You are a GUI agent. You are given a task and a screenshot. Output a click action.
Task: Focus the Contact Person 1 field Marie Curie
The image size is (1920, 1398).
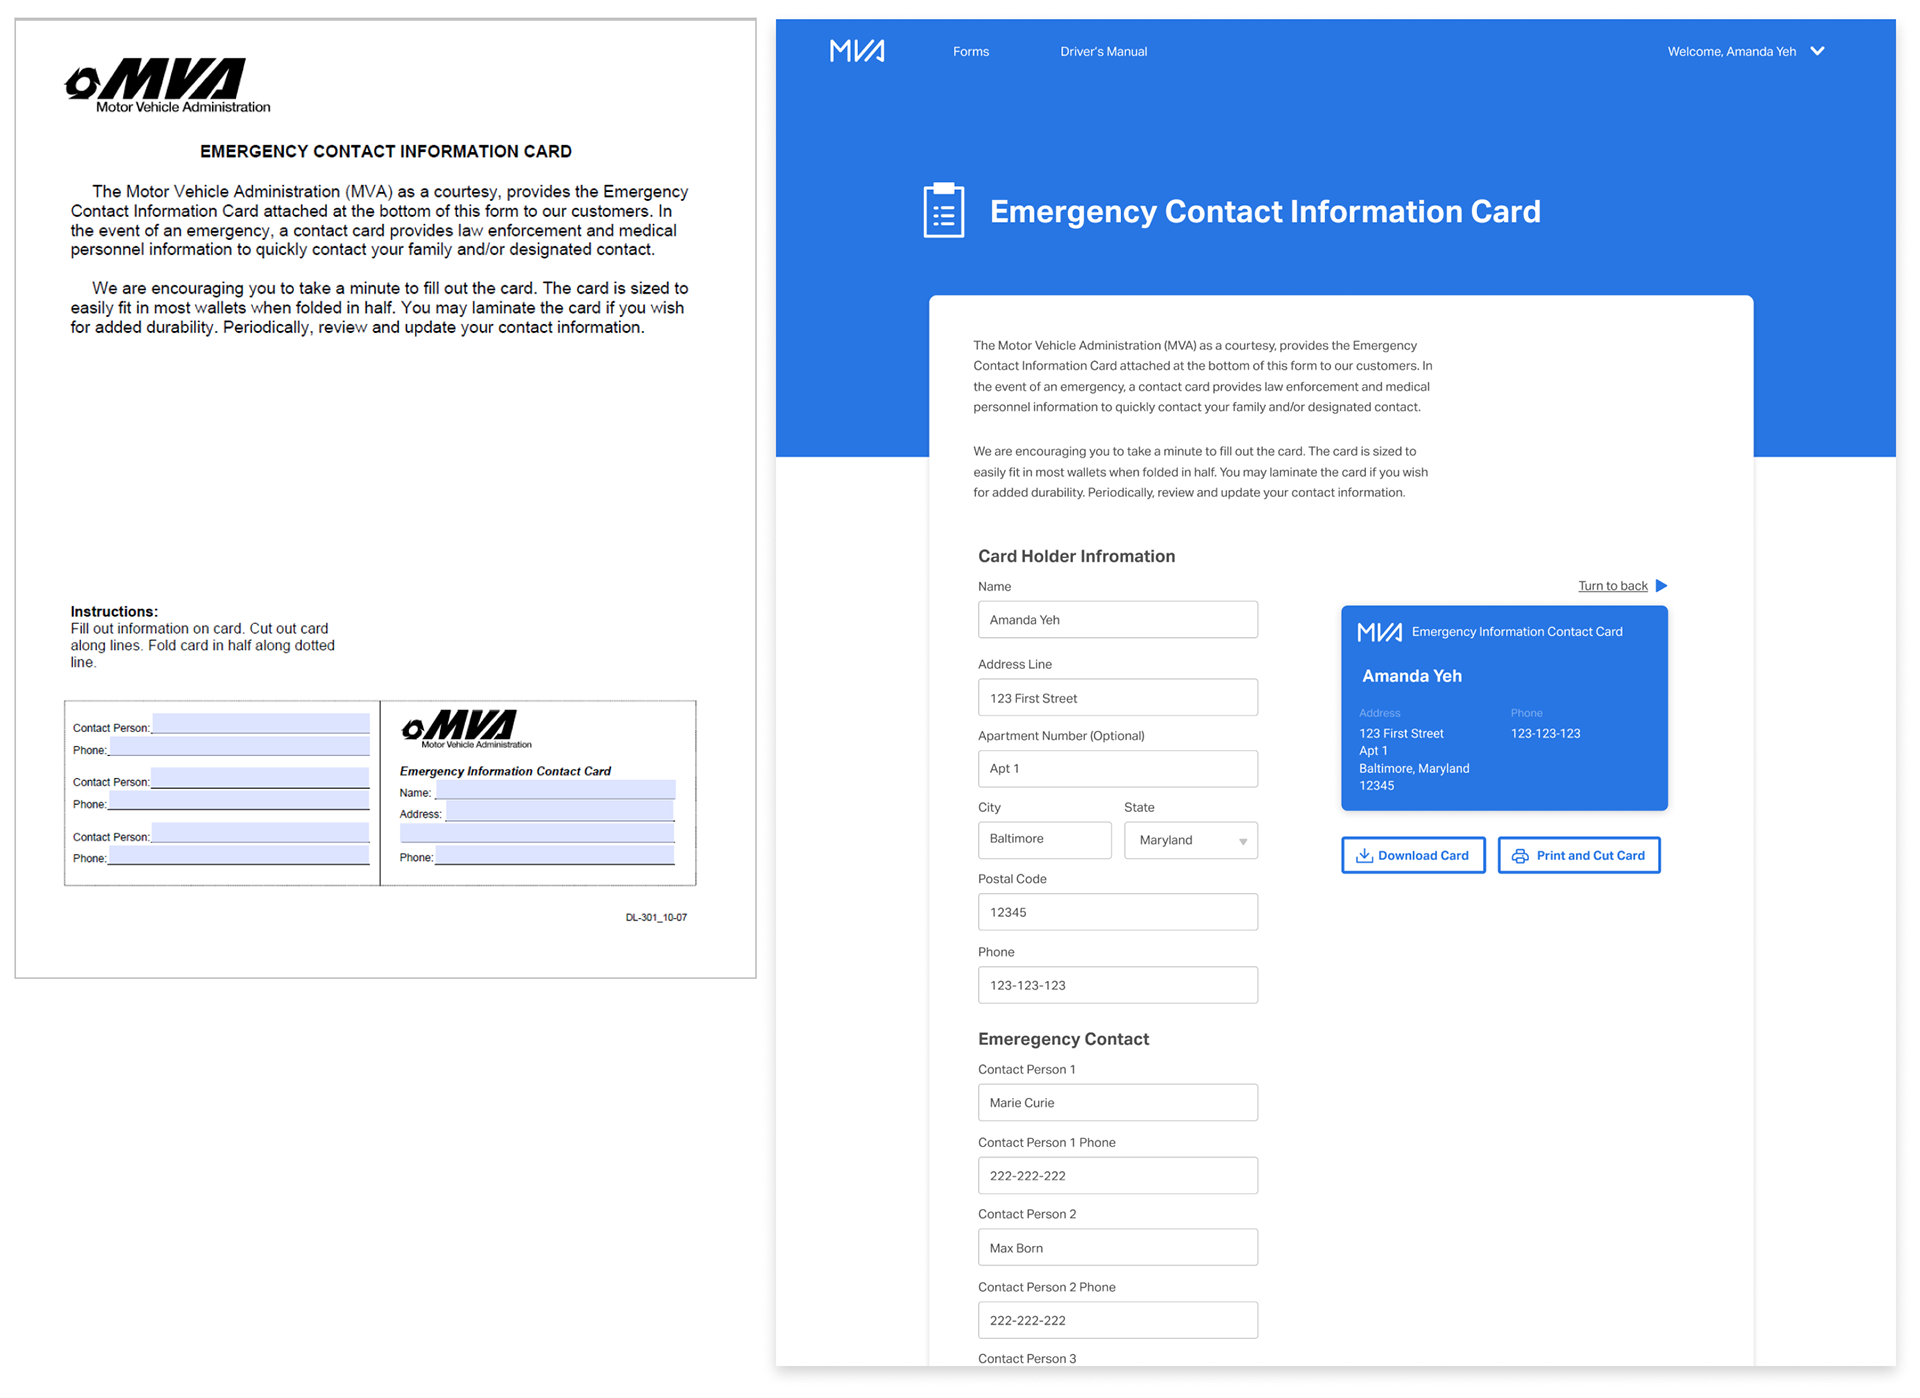coord(1117,1103)
